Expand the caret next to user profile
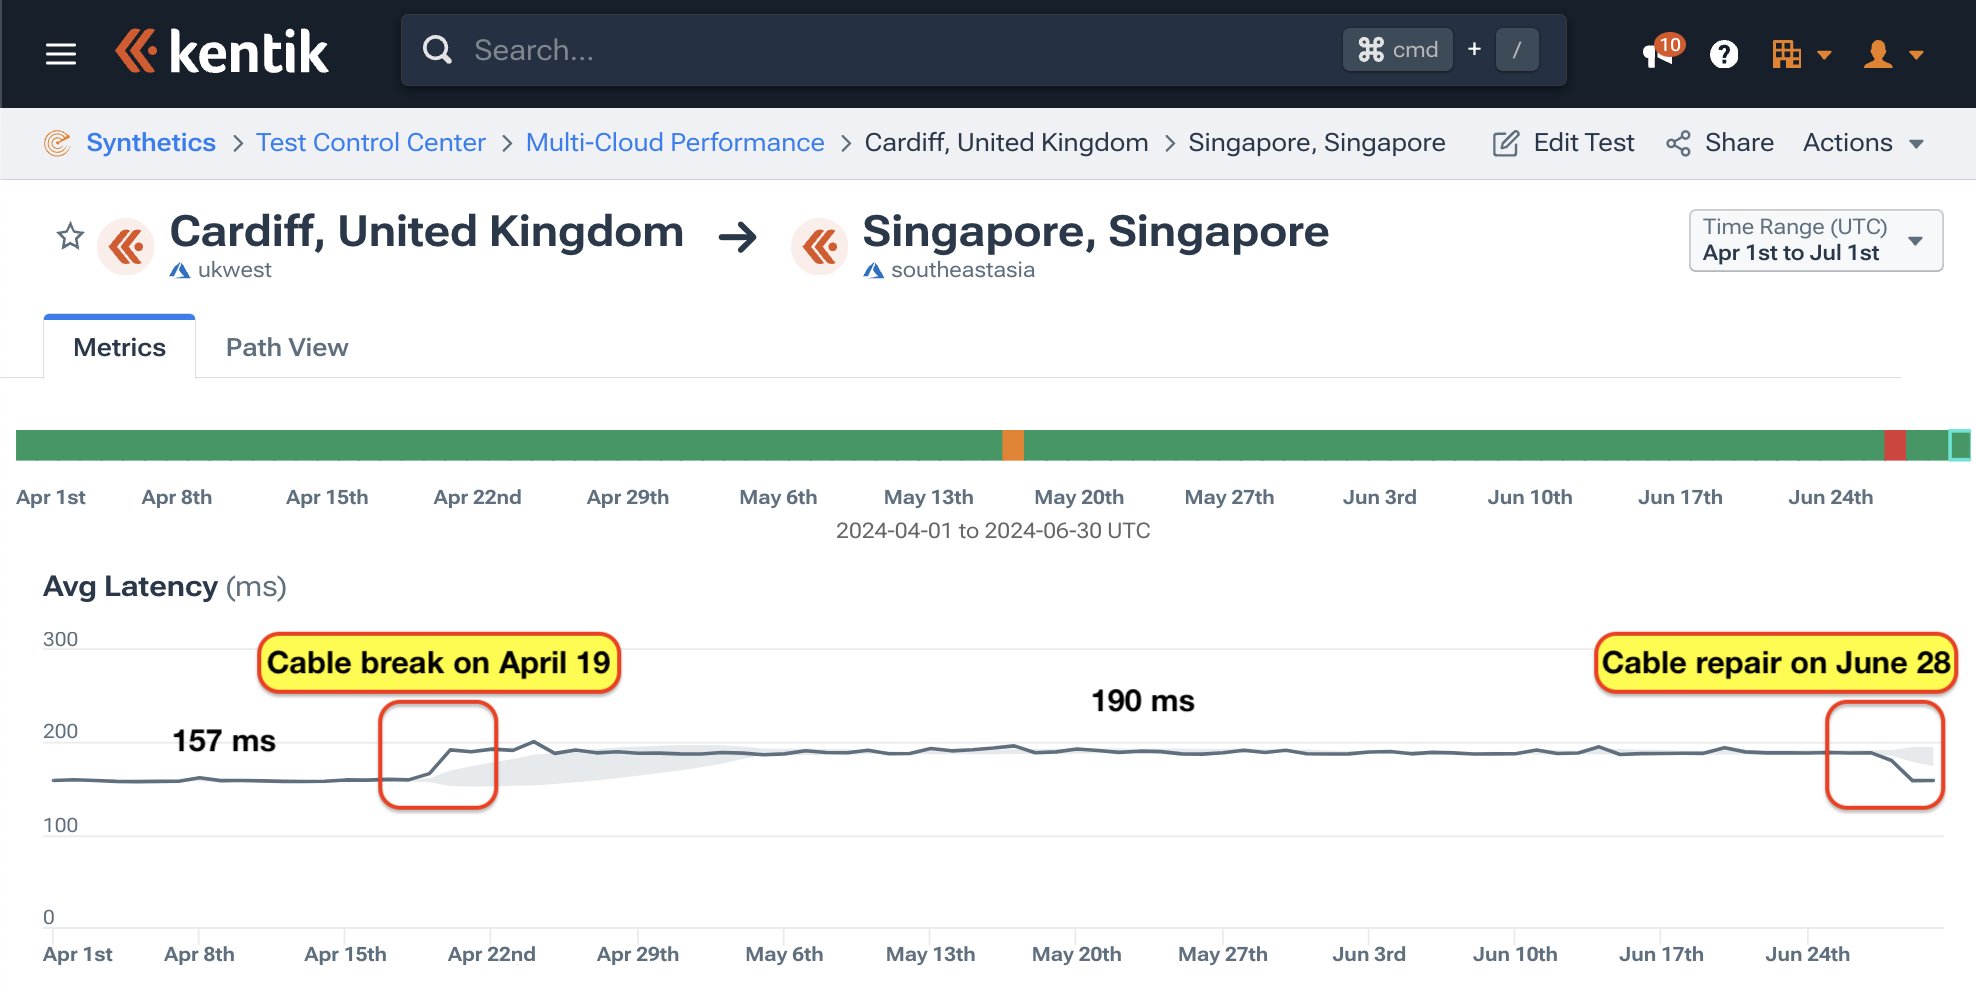1976x1002 pixels. pyautogui.click(x=1916, y=55)
